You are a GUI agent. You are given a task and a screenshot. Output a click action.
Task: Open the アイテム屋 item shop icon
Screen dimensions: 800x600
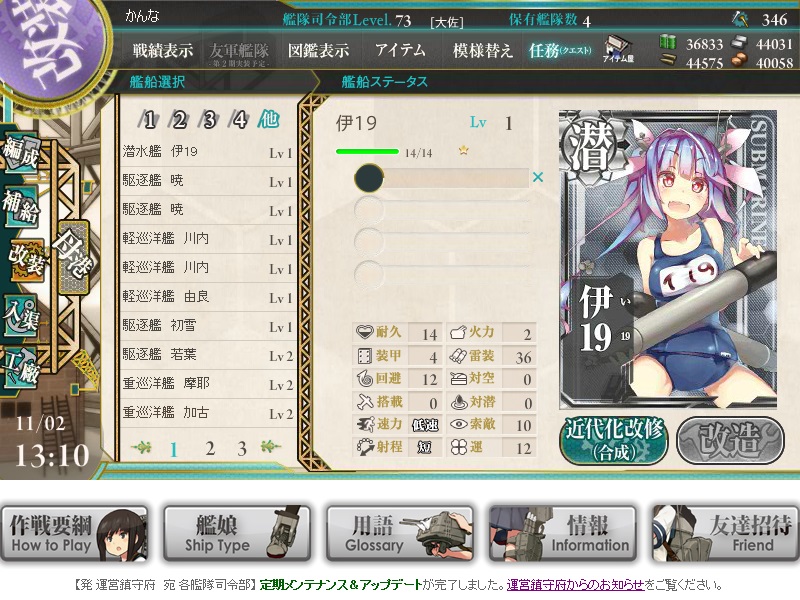[x=618, y=50]
